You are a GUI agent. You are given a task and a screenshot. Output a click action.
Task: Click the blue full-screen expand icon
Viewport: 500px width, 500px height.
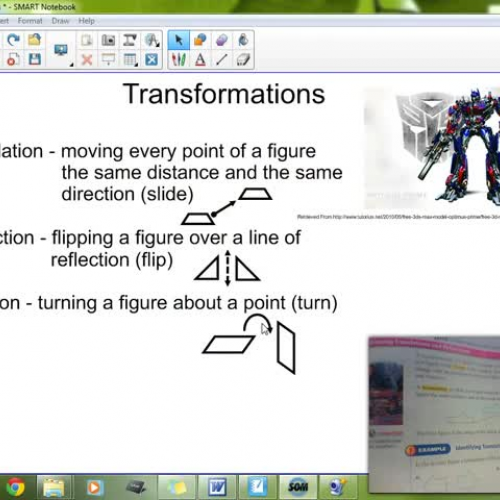click(x=151, y=60)
